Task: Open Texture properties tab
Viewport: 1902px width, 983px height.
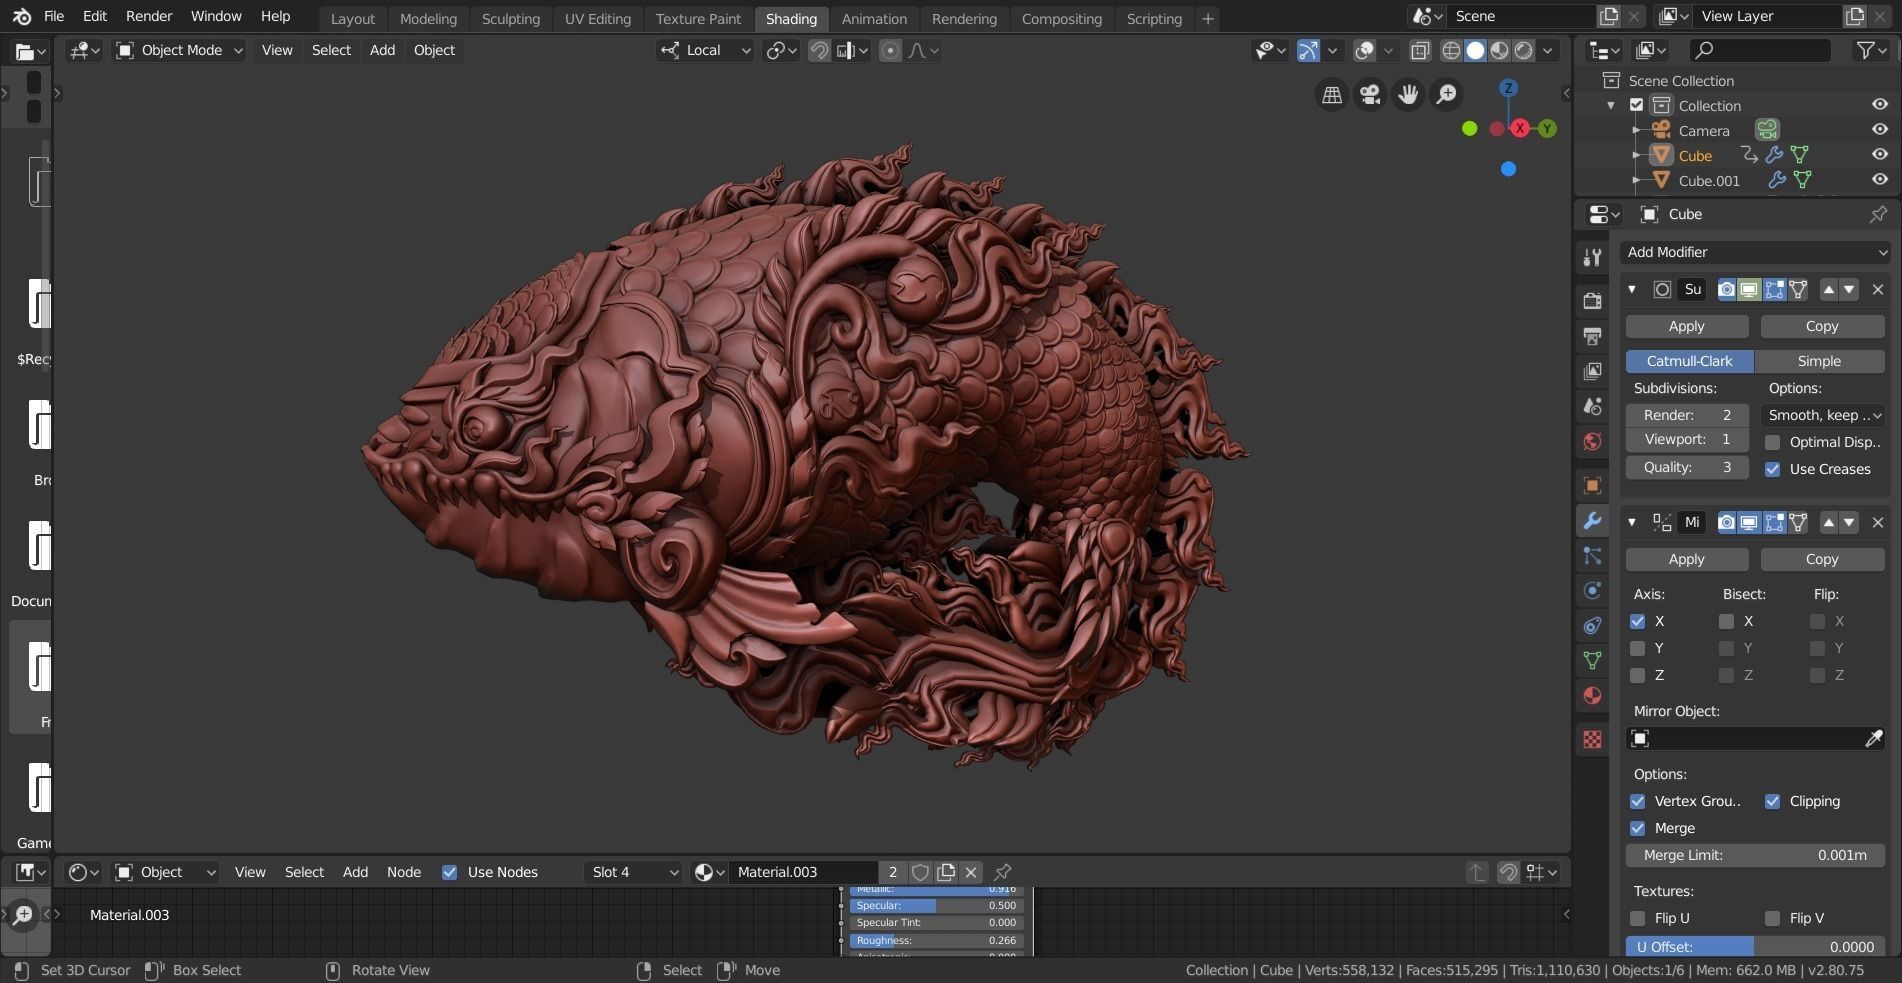Action: click(1592, 739)
